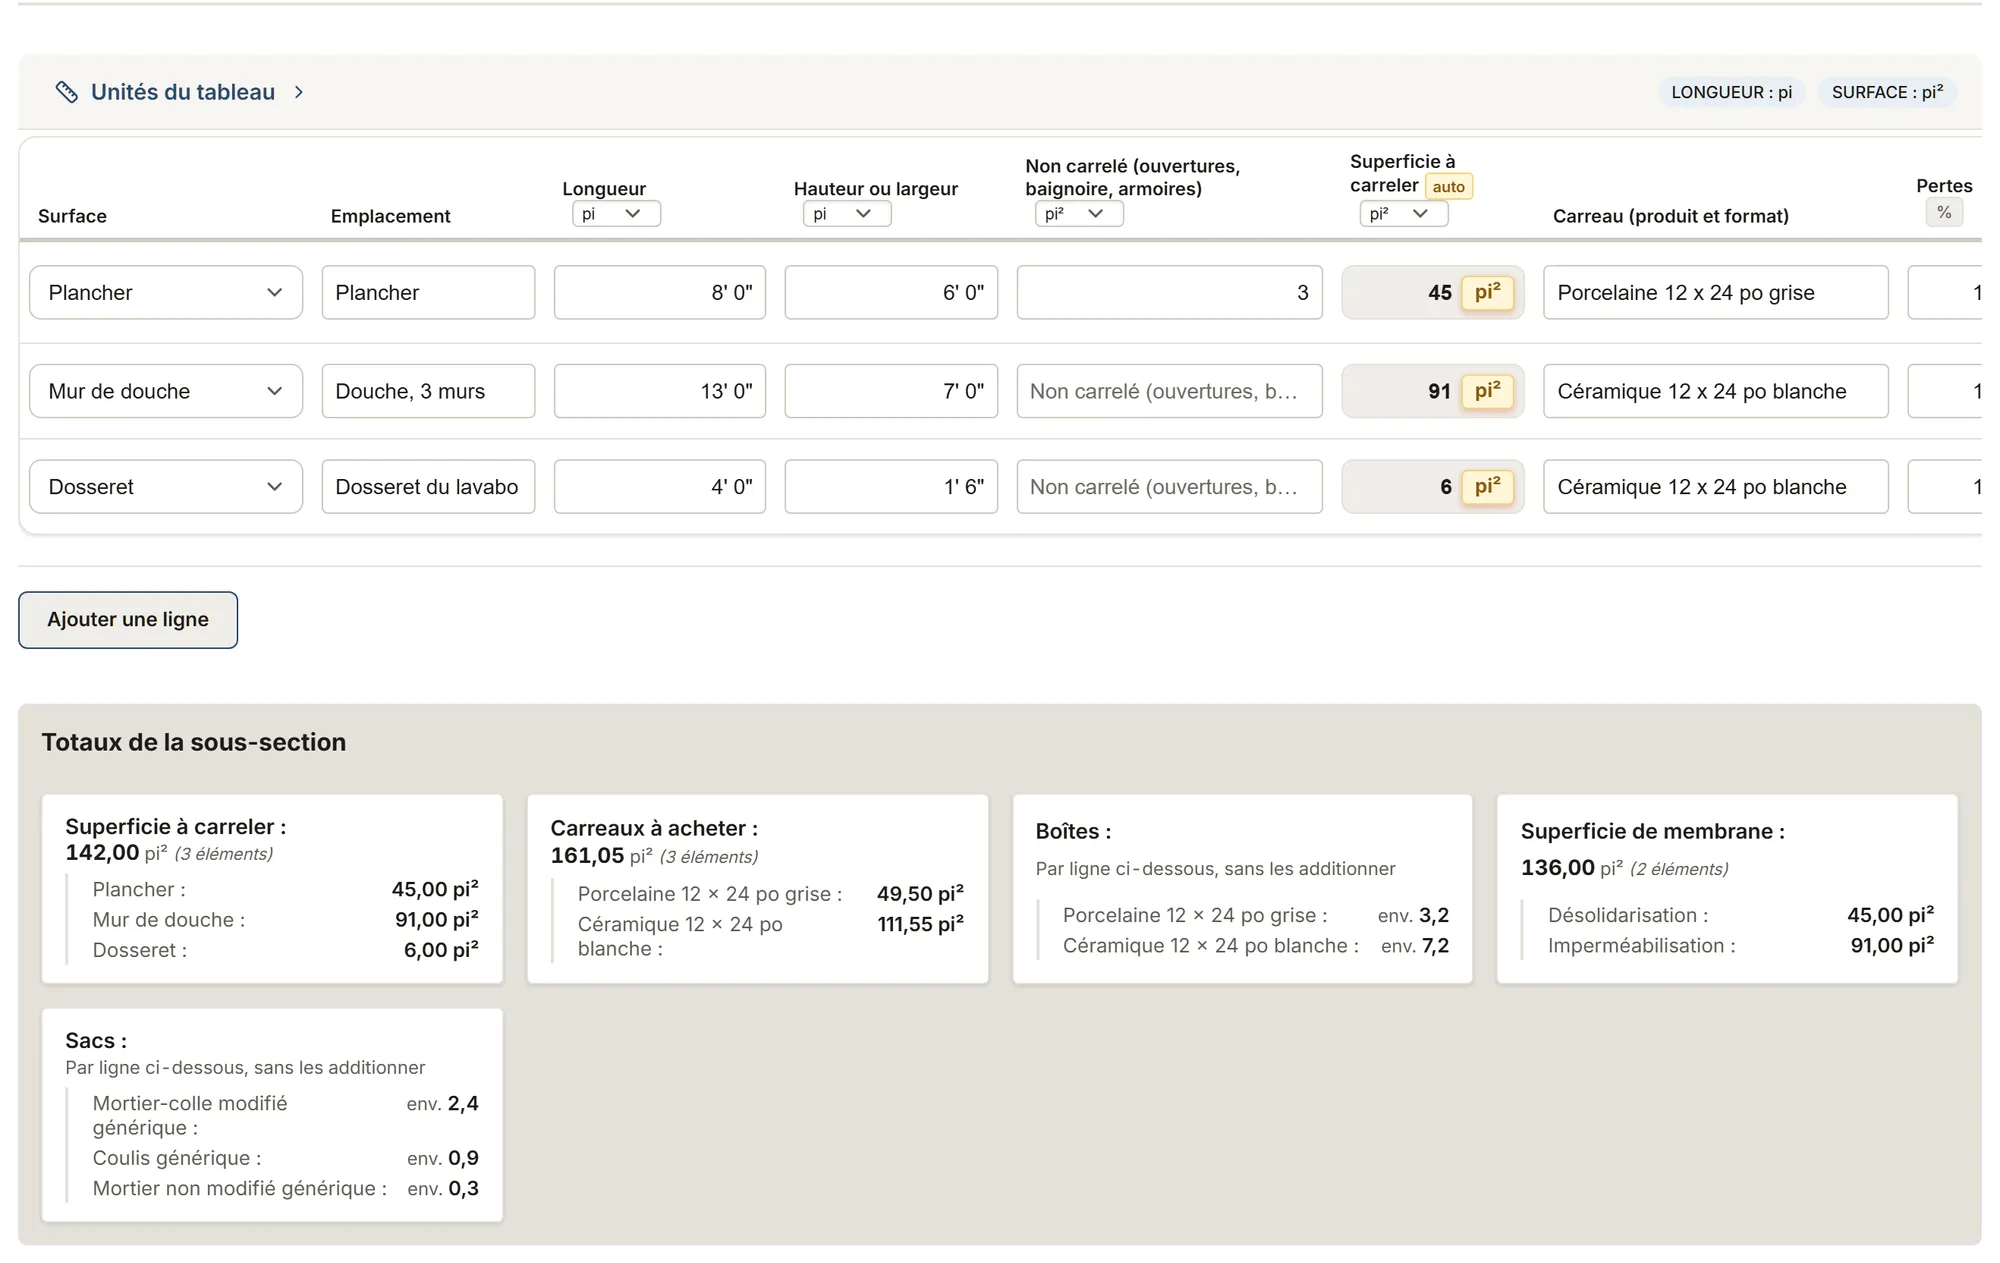Image resolution: width=2000 pixels, height=1263 pixels.
Task: Edit the Douche, 3 murs emplacement field
Action: click(x=428, y=391)
